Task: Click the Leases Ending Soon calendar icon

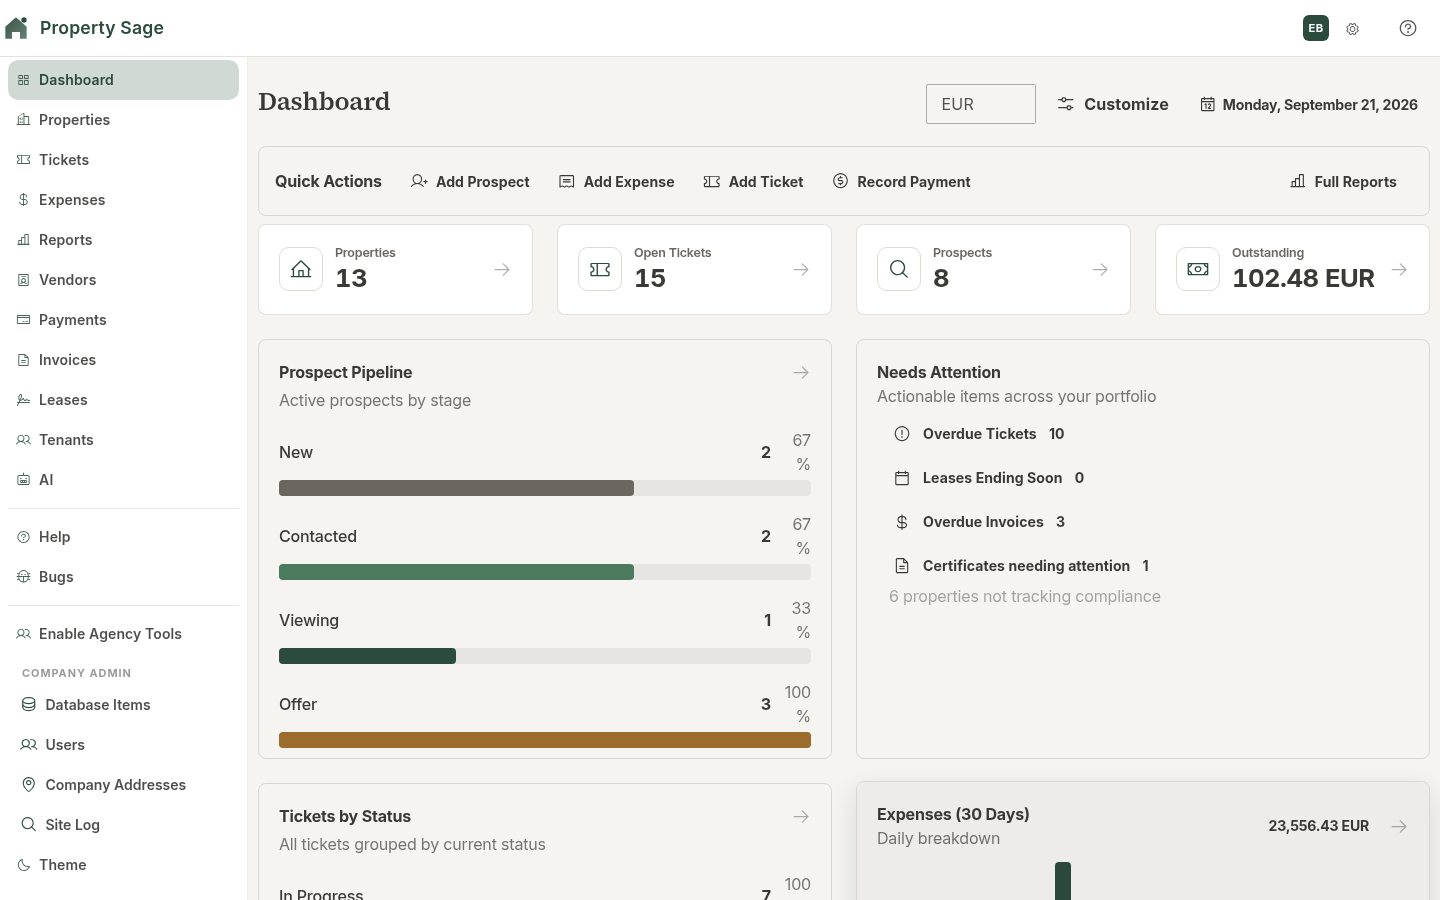Action: [902, 478]
